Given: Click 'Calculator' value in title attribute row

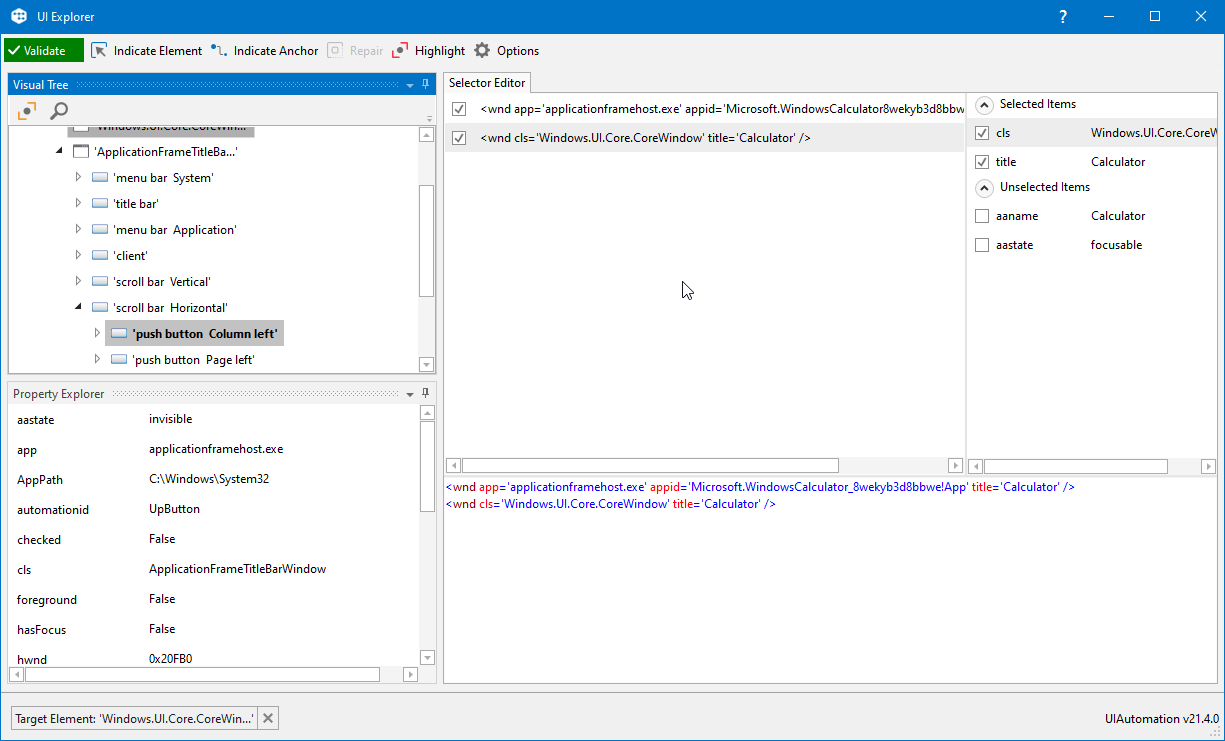Looking at the screenshot, I should tap(1118, 162).
